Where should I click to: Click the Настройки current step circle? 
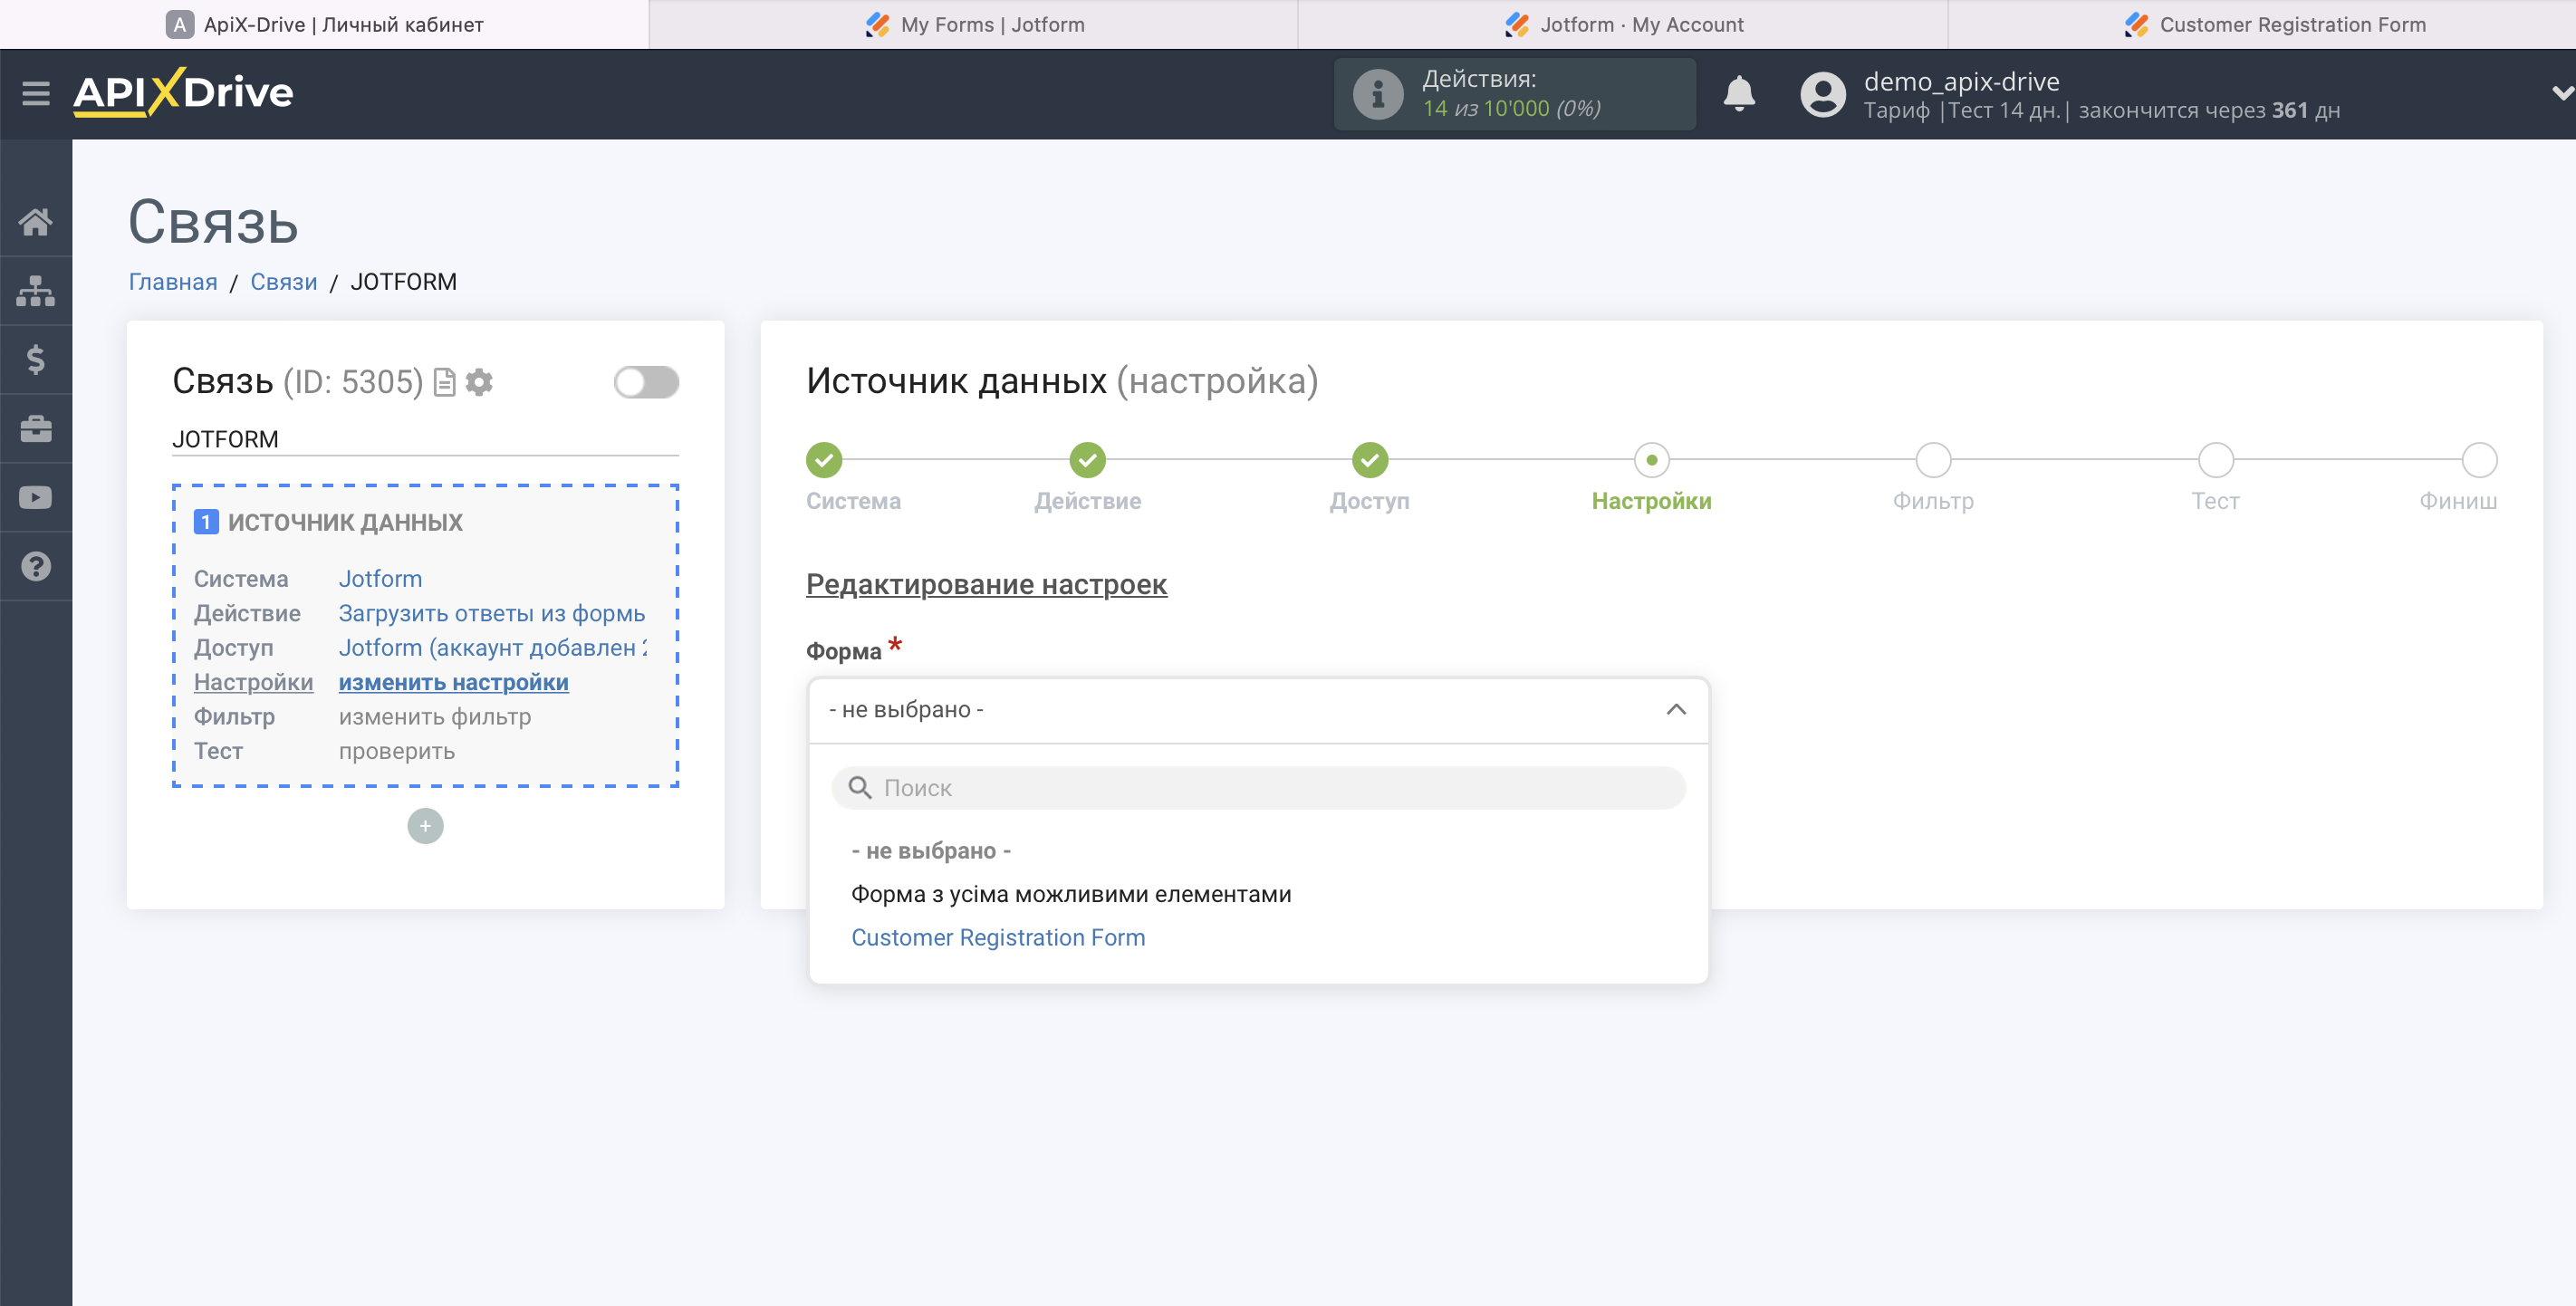[1652, 460]
